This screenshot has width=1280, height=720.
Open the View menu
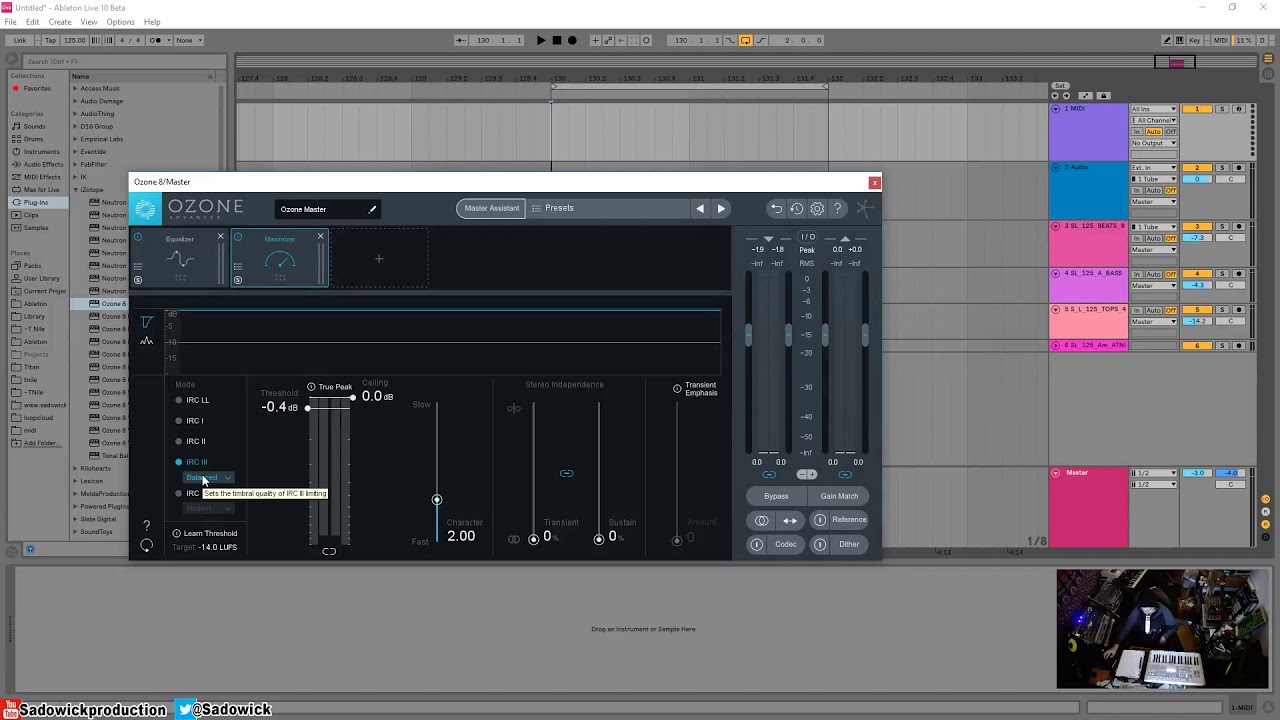tap(89, 22)
